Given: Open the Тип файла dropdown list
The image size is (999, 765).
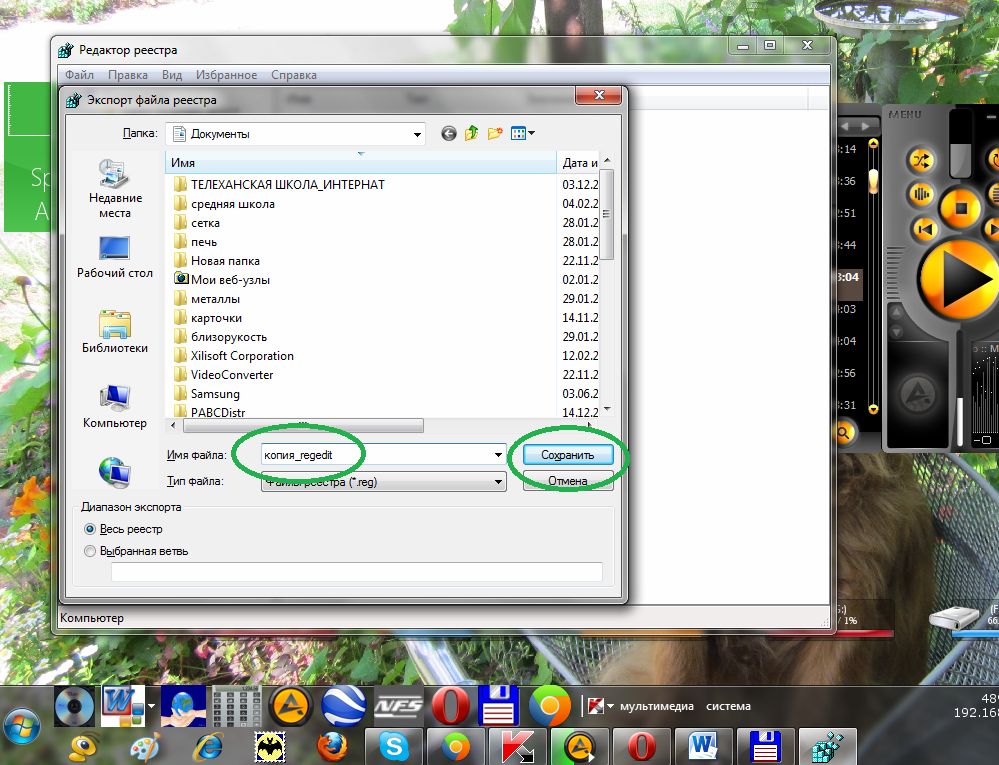Looking at the screenshot, I should pyautogui.click(x=498, y=482).
